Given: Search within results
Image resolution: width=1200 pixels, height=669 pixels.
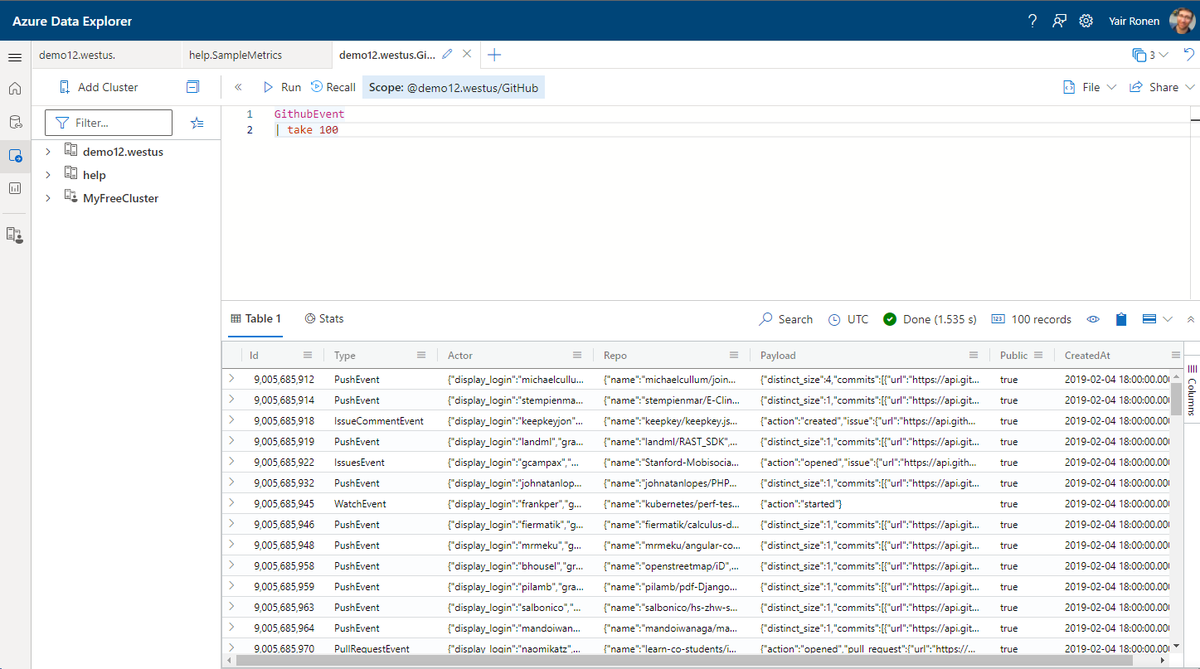Looking at the screenshot, I should pos(786,319).
